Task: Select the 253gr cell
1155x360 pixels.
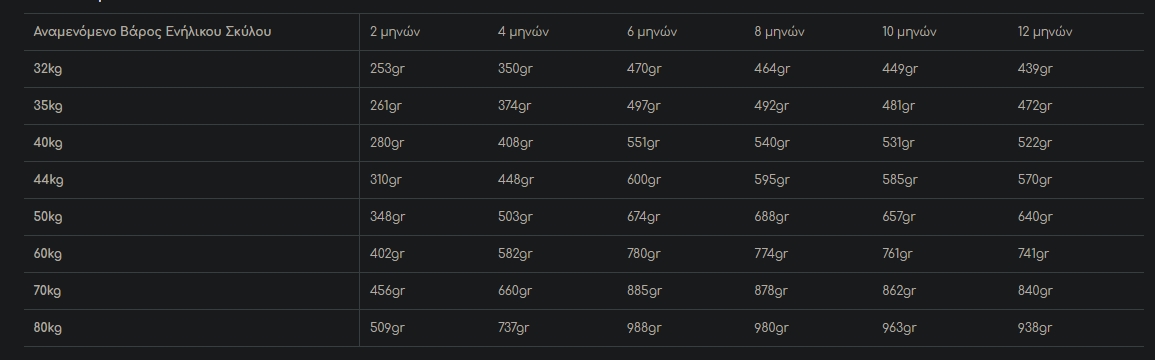Action: (387, 69)
